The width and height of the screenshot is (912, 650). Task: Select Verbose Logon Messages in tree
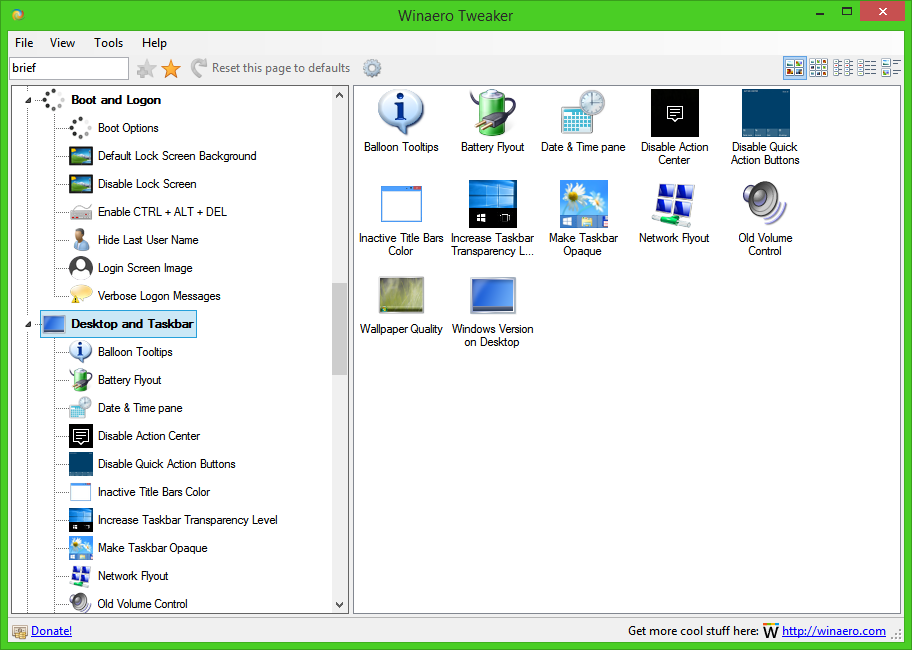(159, 296)
